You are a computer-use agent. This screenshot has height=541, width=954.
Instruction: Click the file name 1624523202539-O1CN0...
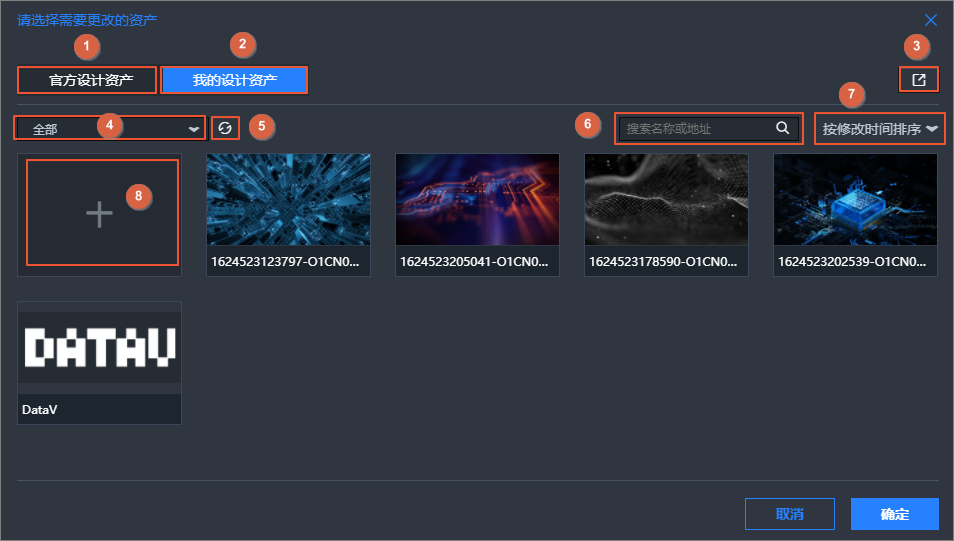[x=852, y=262]
